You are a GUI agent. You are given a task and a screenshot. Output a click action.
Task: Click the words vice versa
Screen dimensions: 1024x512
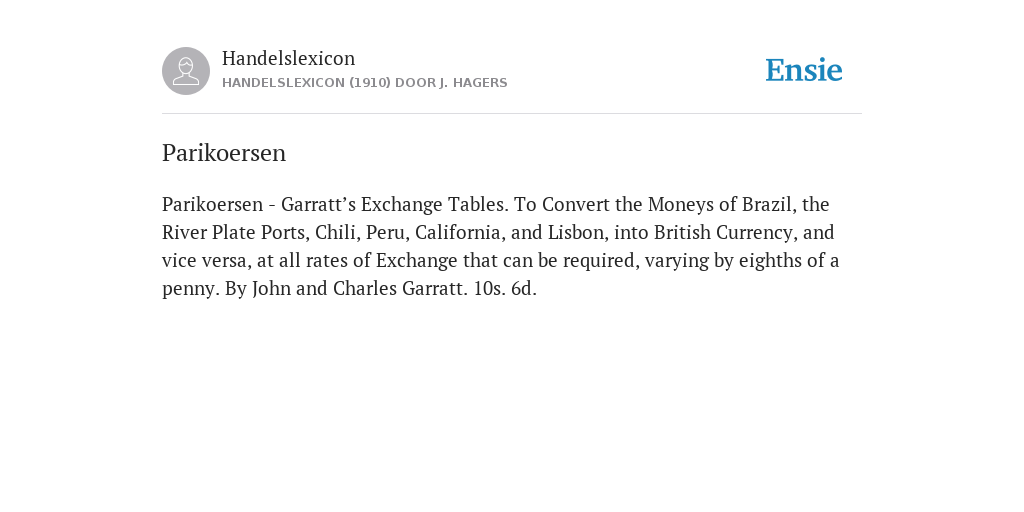206,261
